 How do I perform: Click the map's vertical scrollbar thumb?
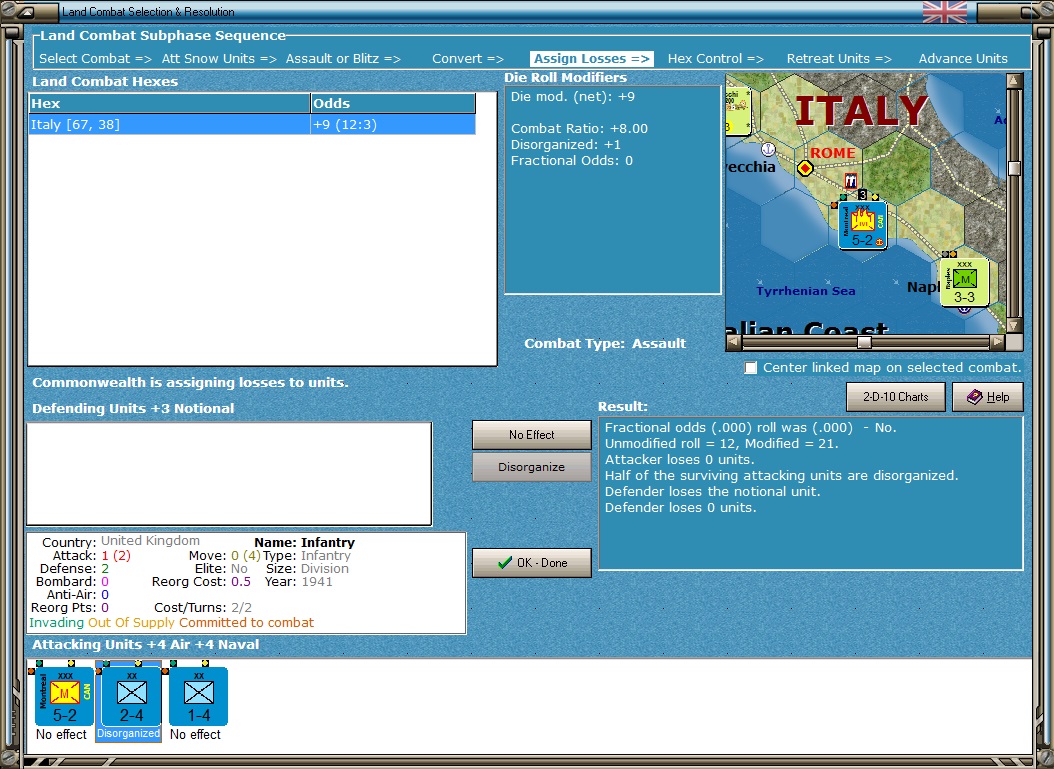point(1014,168)
